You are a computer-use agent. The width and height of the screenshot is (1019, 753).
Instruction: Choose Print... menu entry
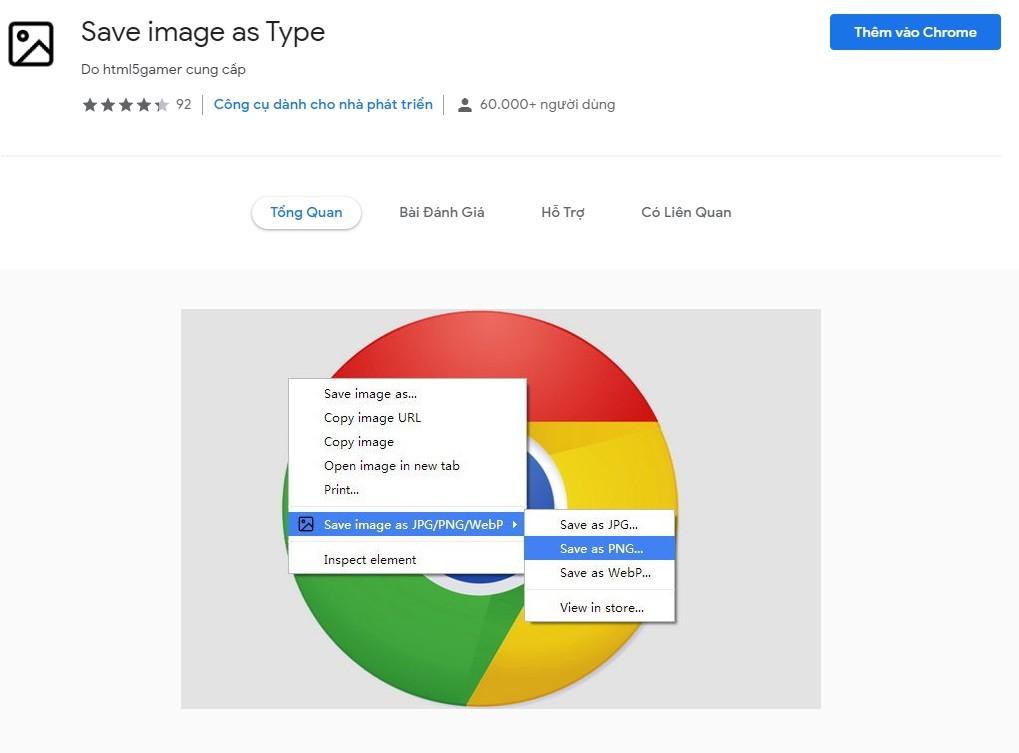pyautogui.click(x=407, y=489)
